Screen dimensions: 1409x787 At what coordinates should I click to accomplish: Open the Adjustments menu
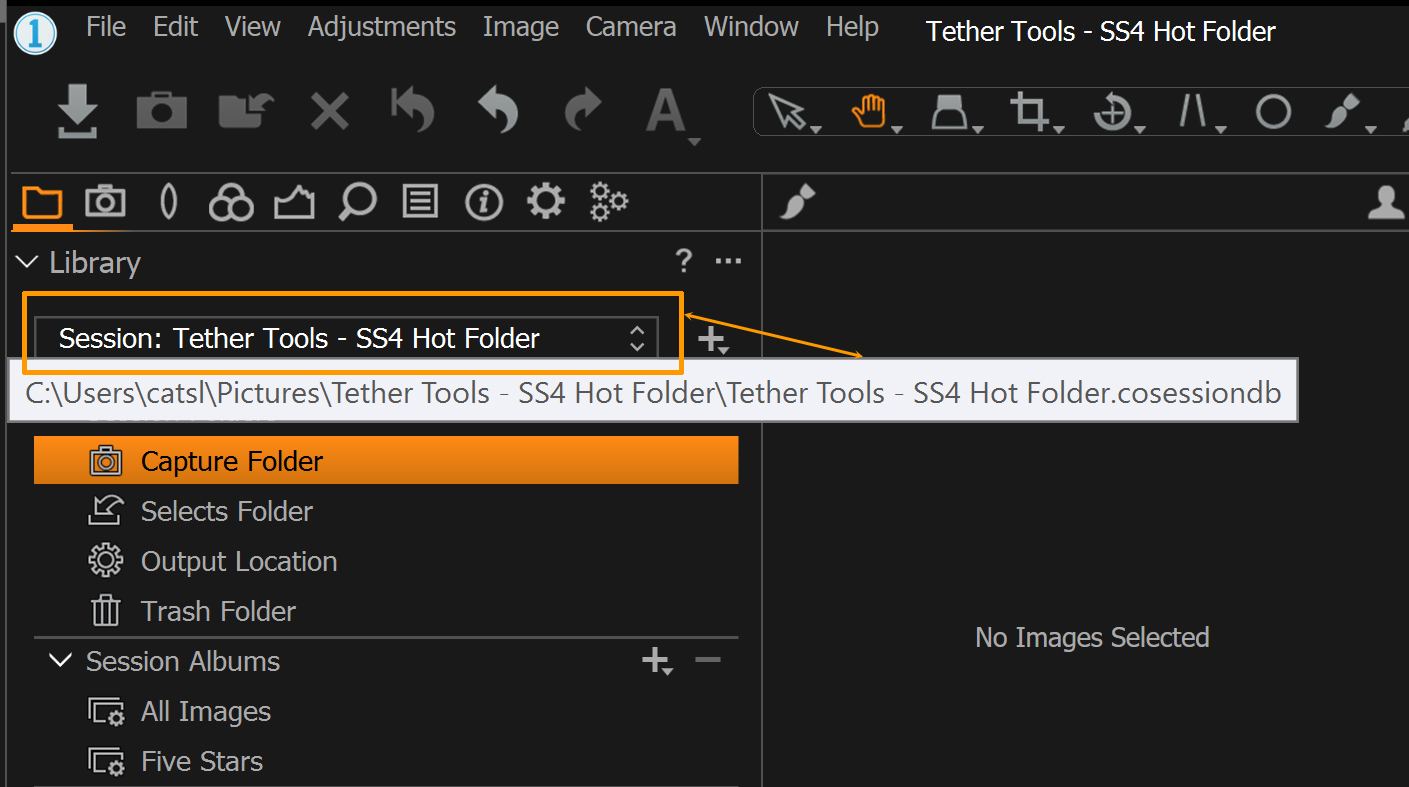click(x=381, y=27)
